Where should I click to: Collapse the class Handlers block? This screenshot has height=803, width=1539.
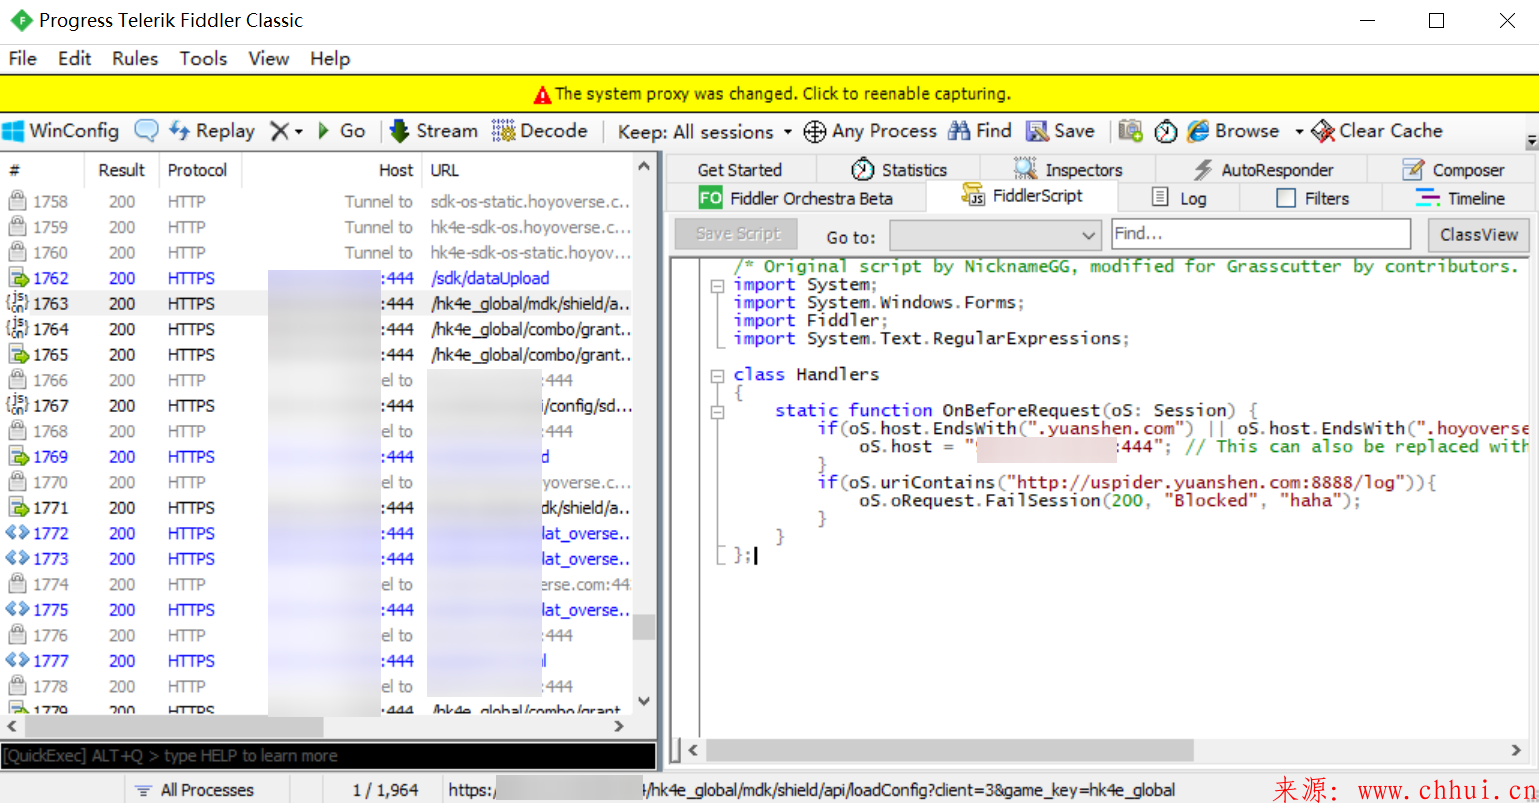[x=717, y=376]
